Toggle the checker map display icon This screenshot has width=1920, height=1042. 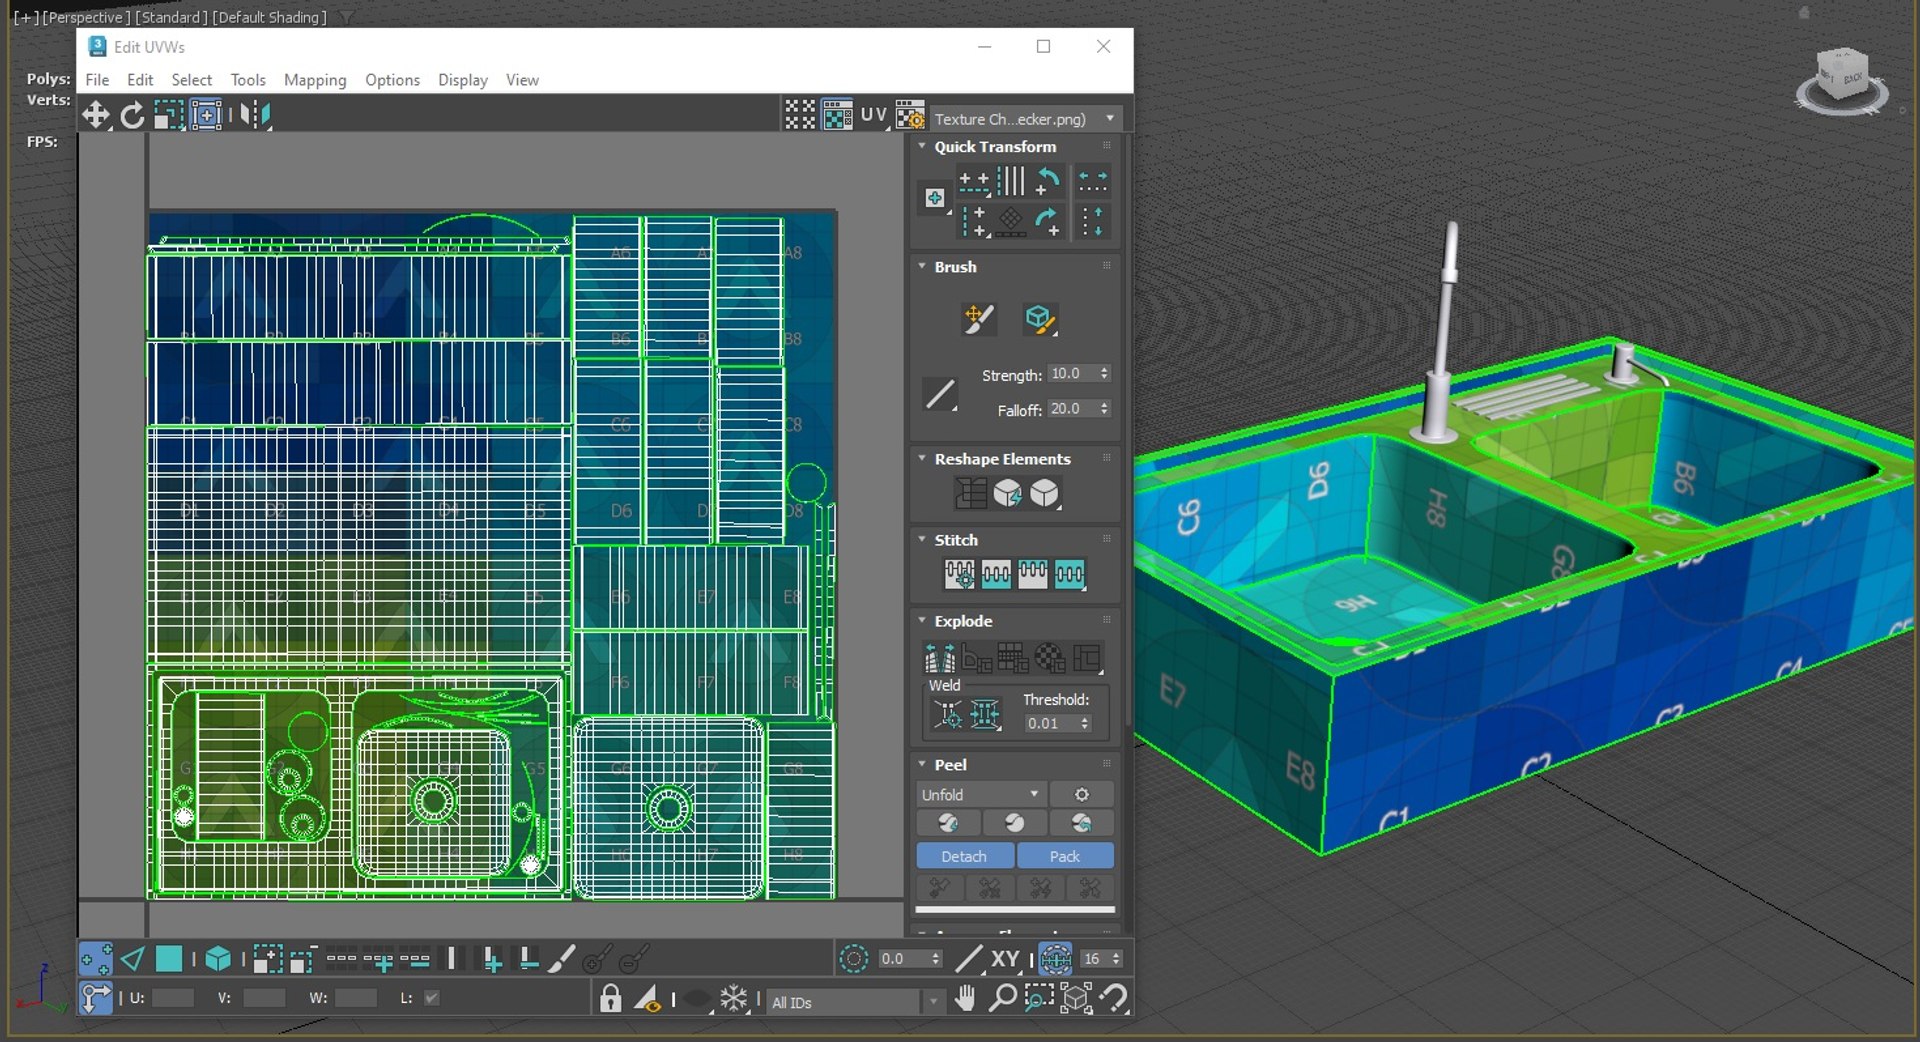[837, 115]
